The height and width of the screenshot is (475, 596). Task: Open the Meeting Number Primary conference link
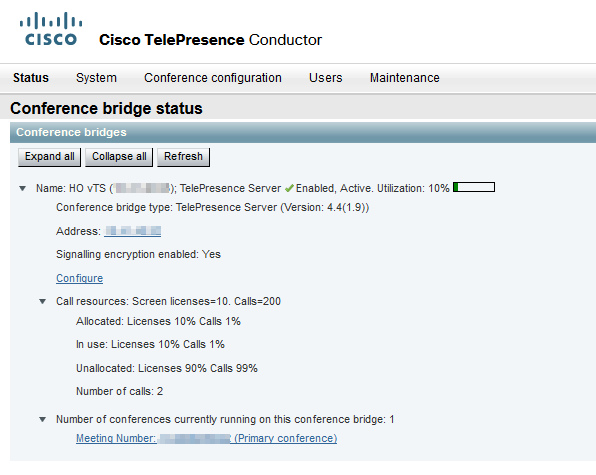(x=206, y=438)
